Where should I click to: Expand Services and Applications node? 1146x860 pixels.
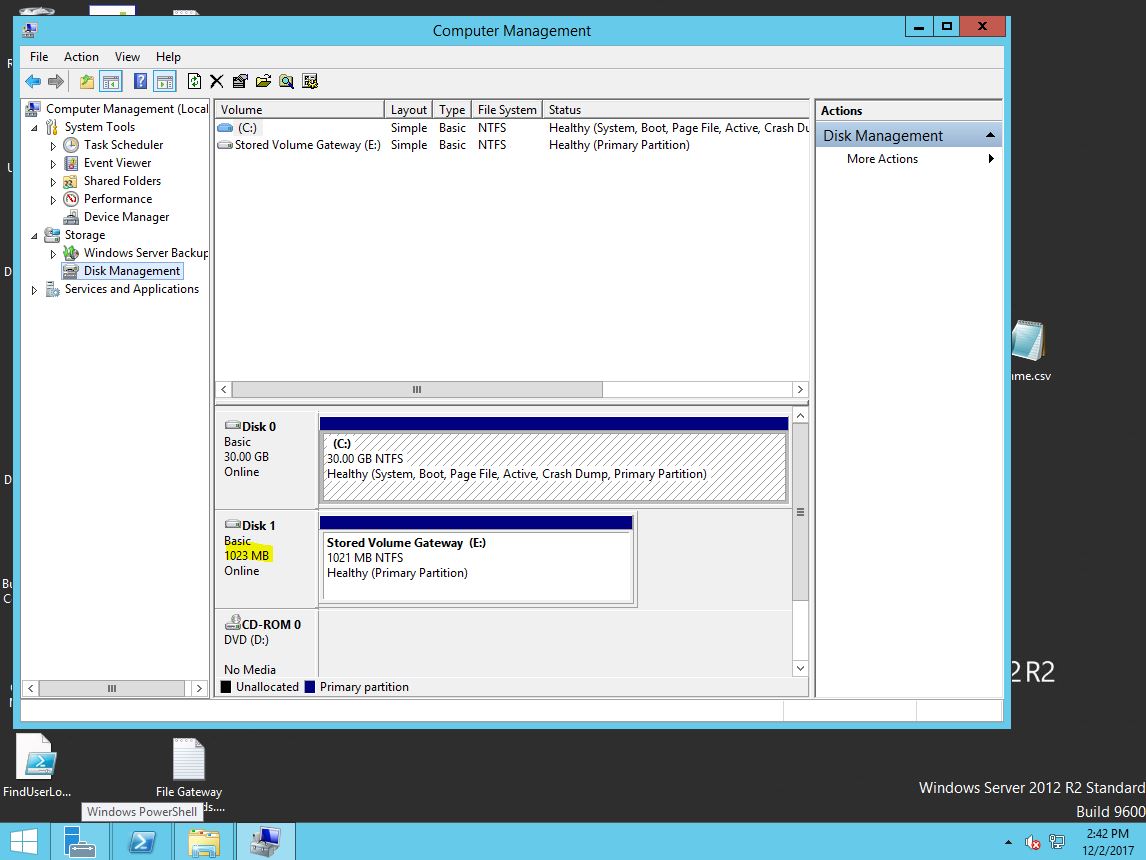35,290
